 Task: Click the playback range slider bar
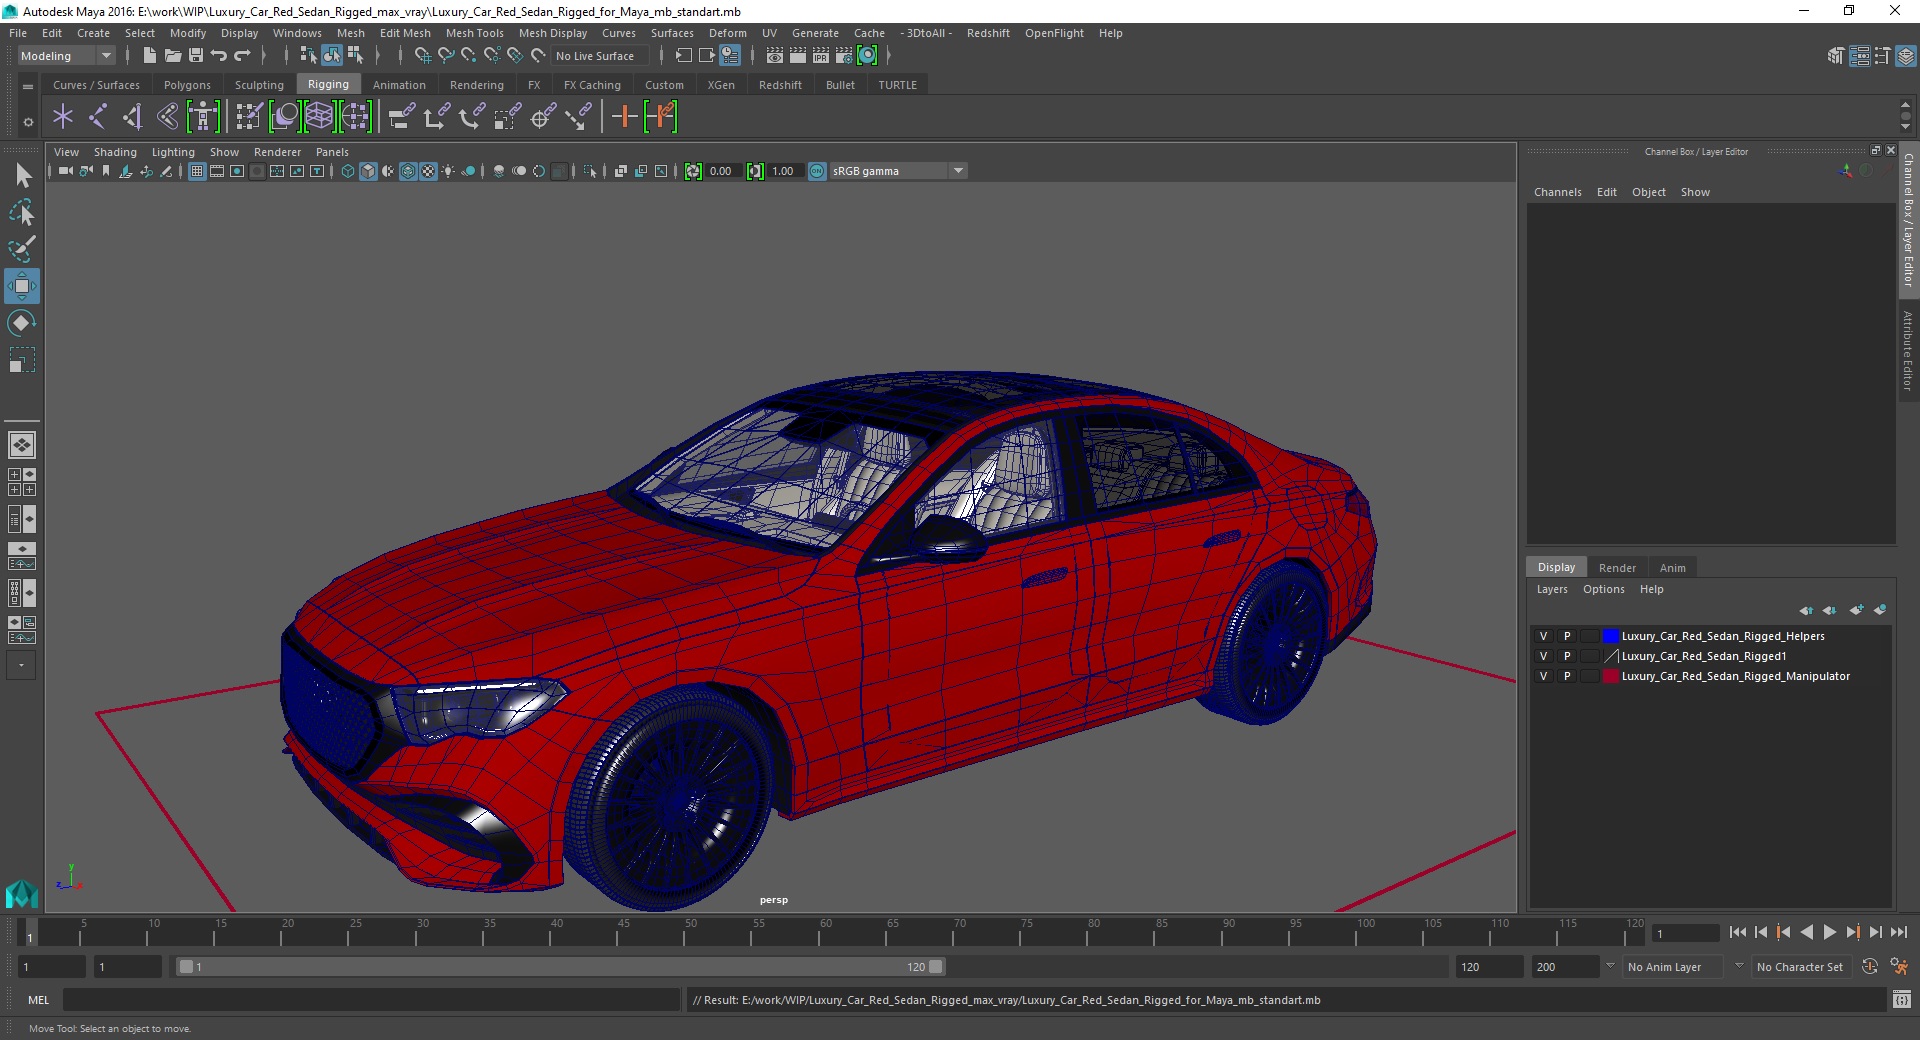click(x=560, y=967)
